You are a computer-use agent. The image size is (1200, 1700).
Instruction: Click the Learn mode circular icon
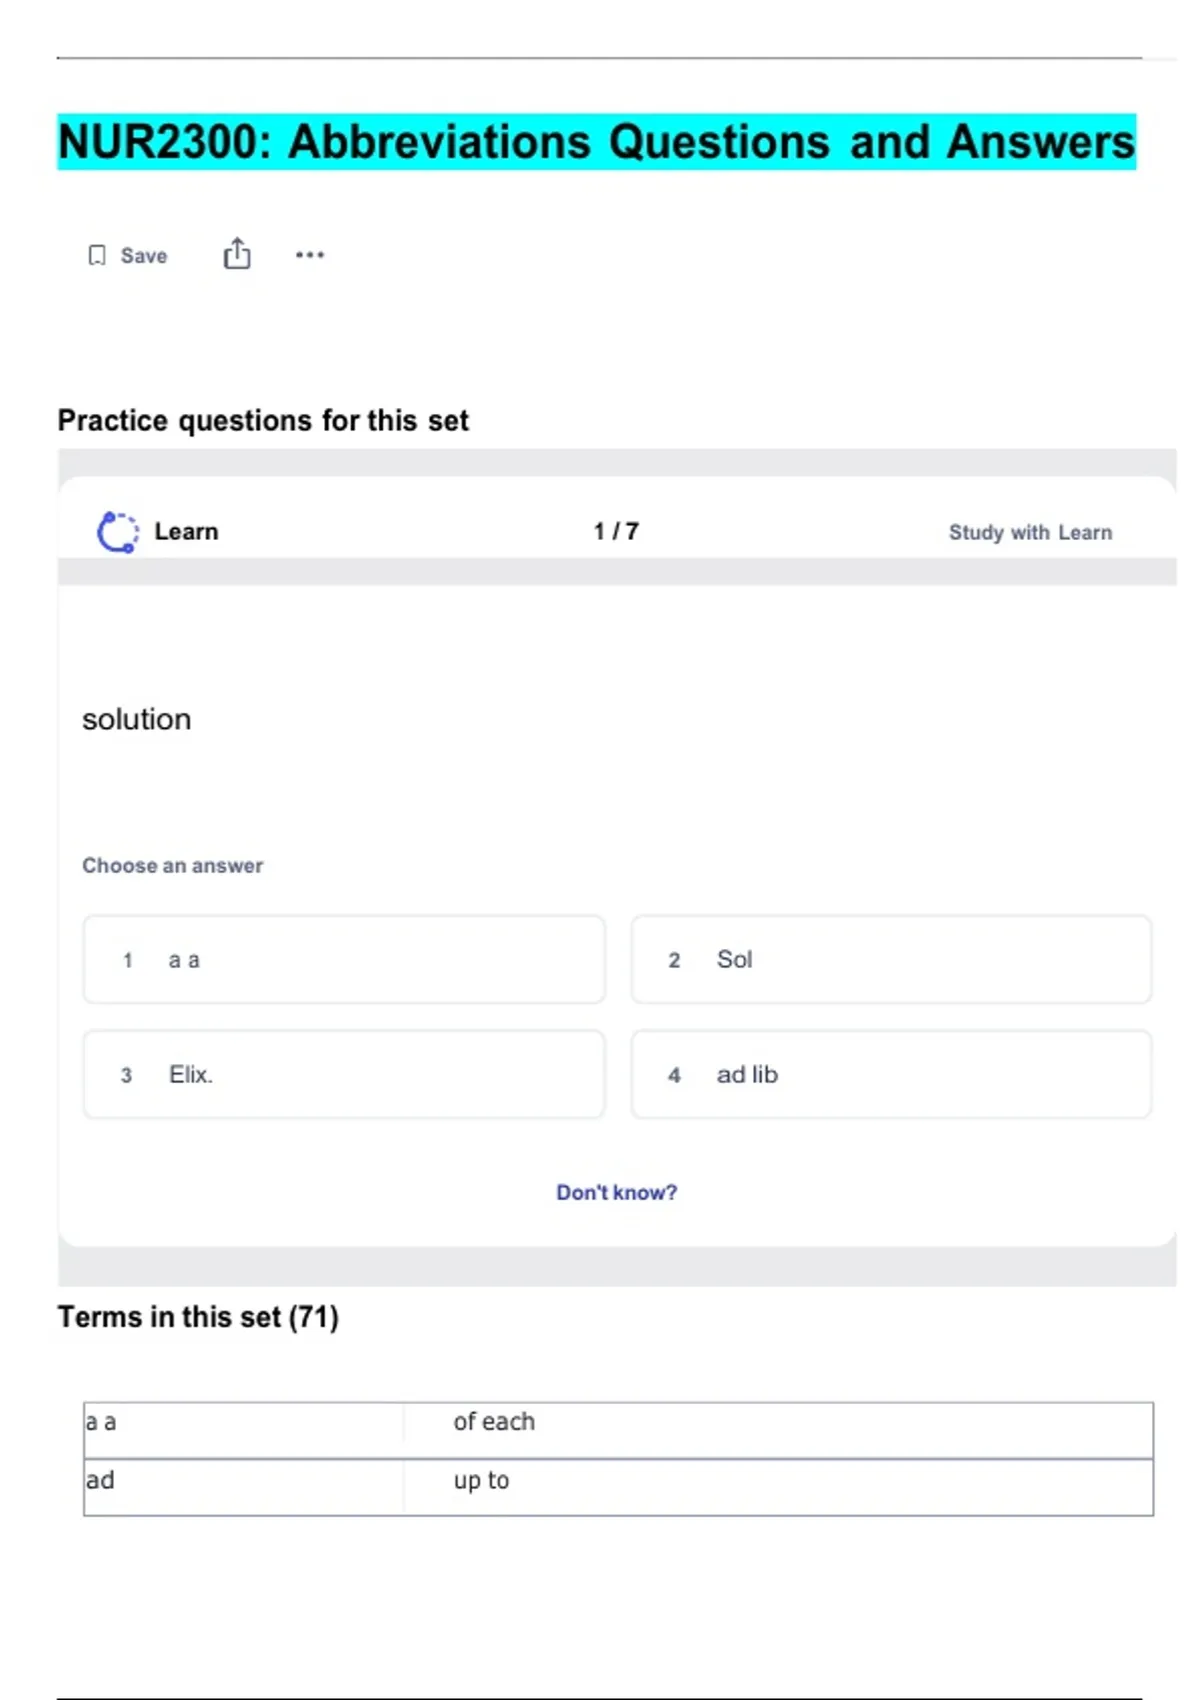[117, 532]
